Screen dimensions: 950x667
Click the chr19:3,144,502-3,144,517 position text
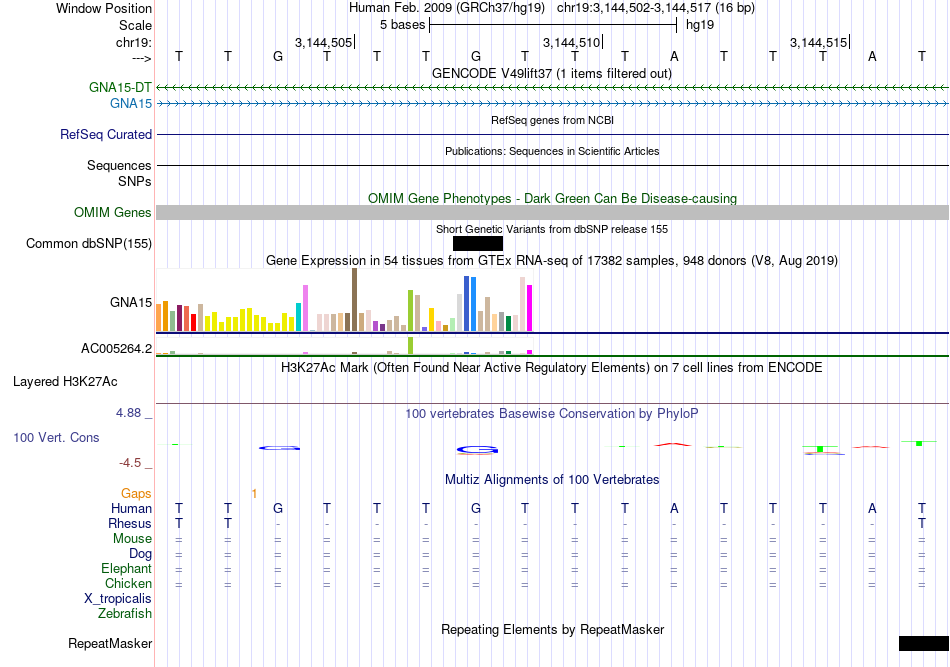click(x=656, y=8)
